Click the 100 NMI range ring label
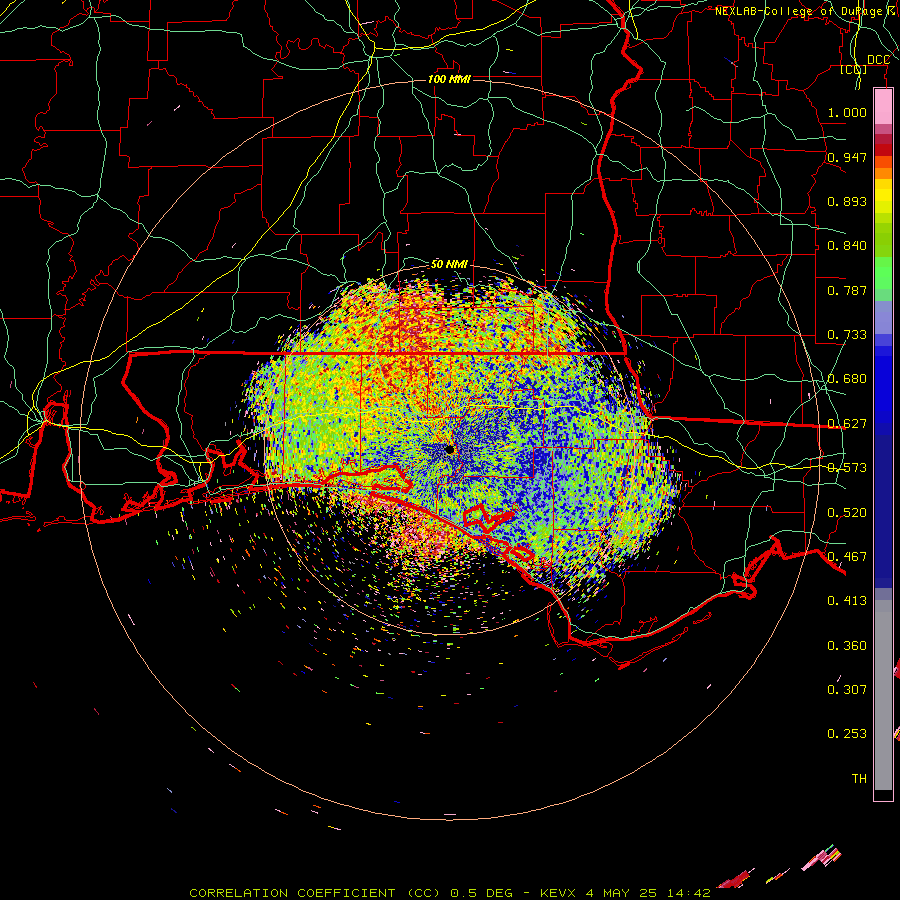The width and height of the screenshot is (900, 900). click(x=449, y=79)
